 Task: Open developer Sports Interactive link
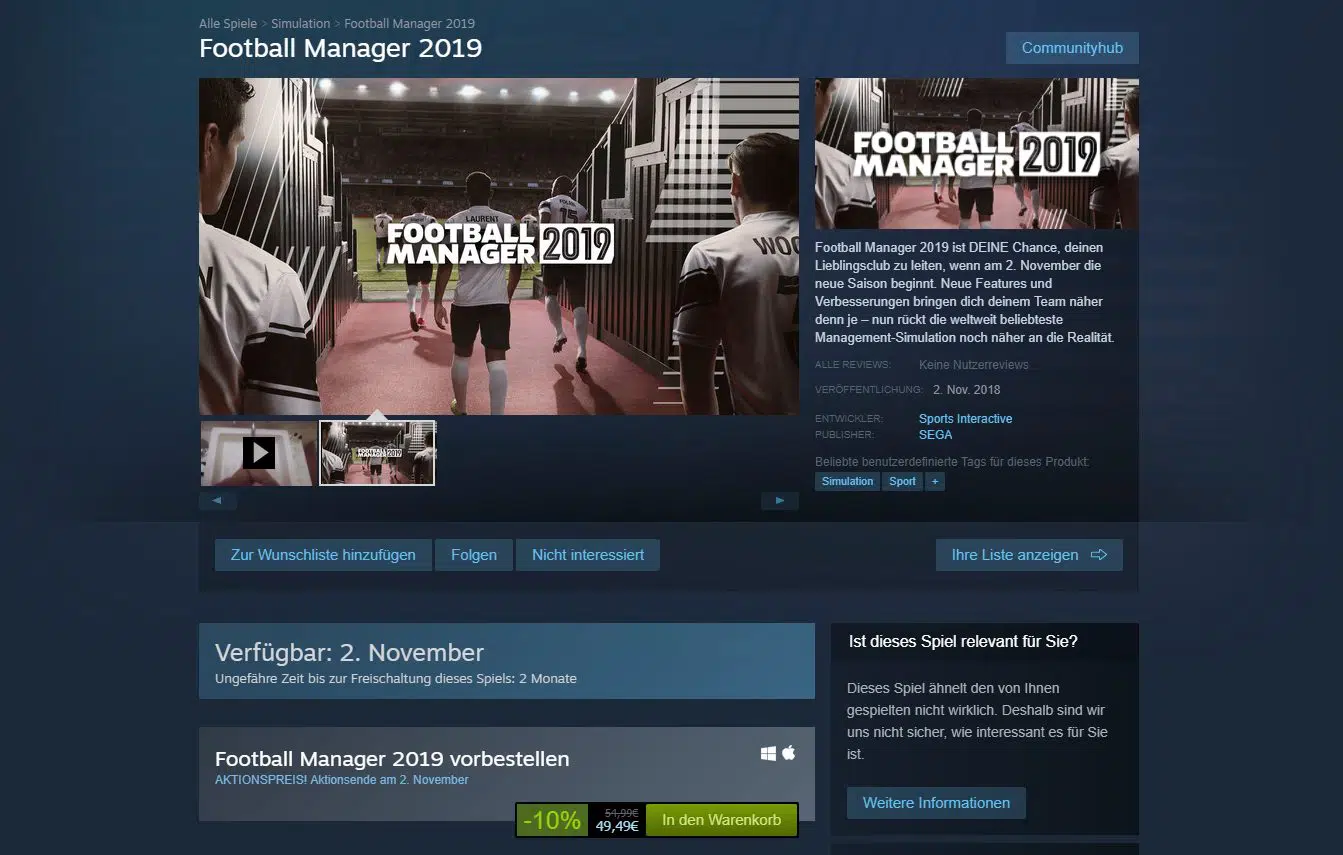(x=965, y=419)
